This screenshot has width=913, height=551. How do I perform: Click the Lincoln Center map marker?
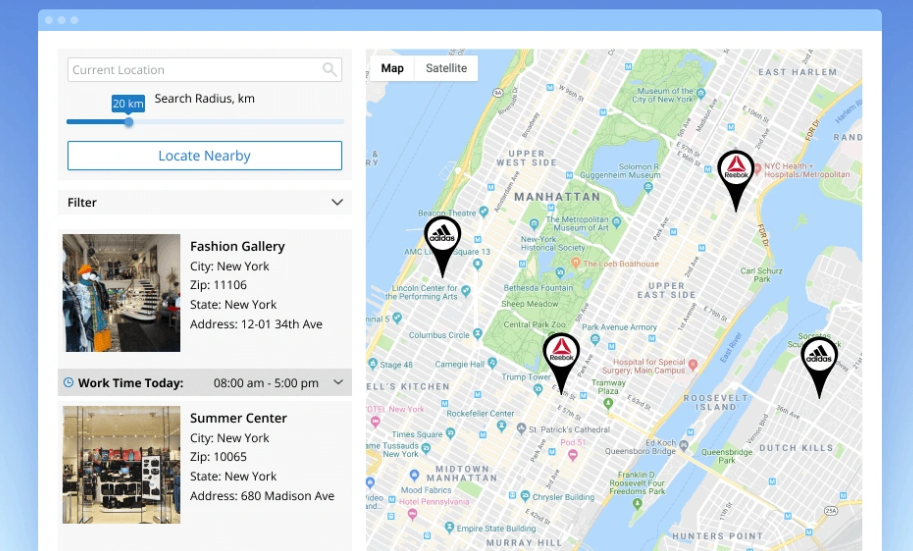(x=466, y=290)
